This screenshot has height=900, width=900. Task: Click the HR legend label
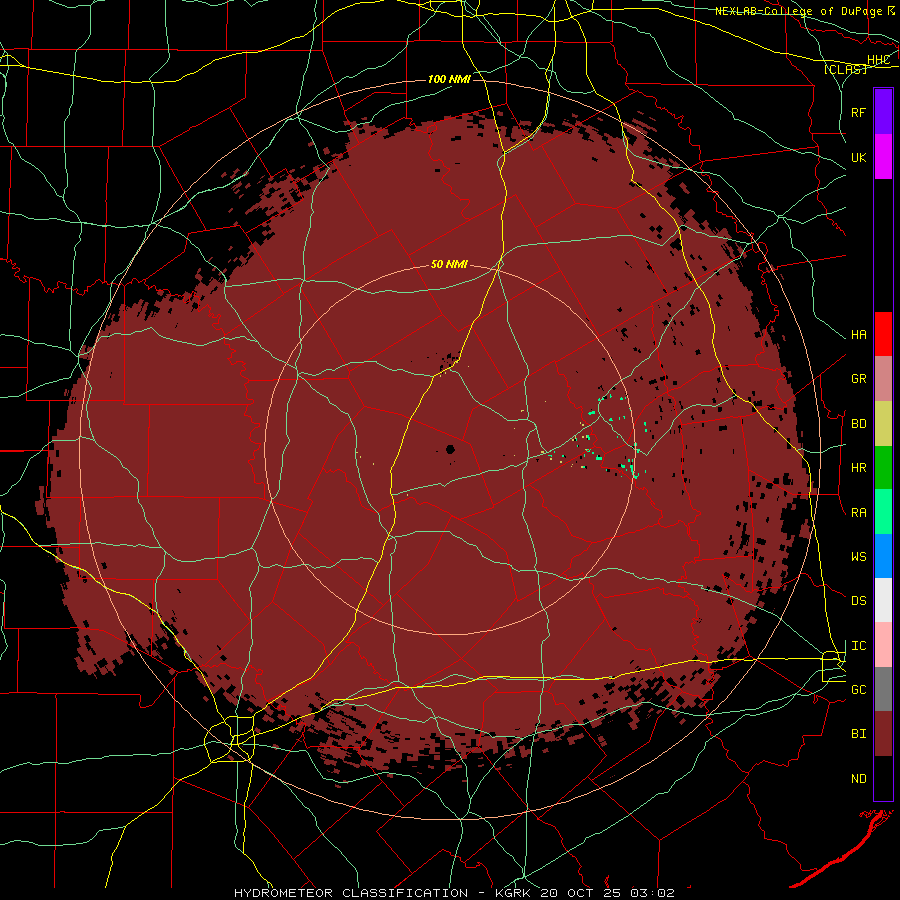(858, 468)
